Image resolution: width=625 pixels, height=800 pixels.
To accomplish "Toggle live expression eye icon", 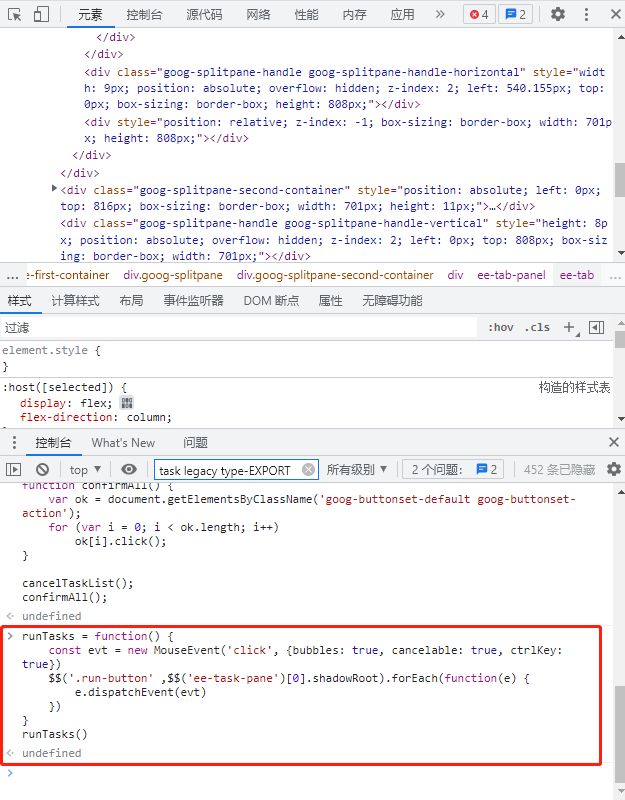I will click(129, 469).
